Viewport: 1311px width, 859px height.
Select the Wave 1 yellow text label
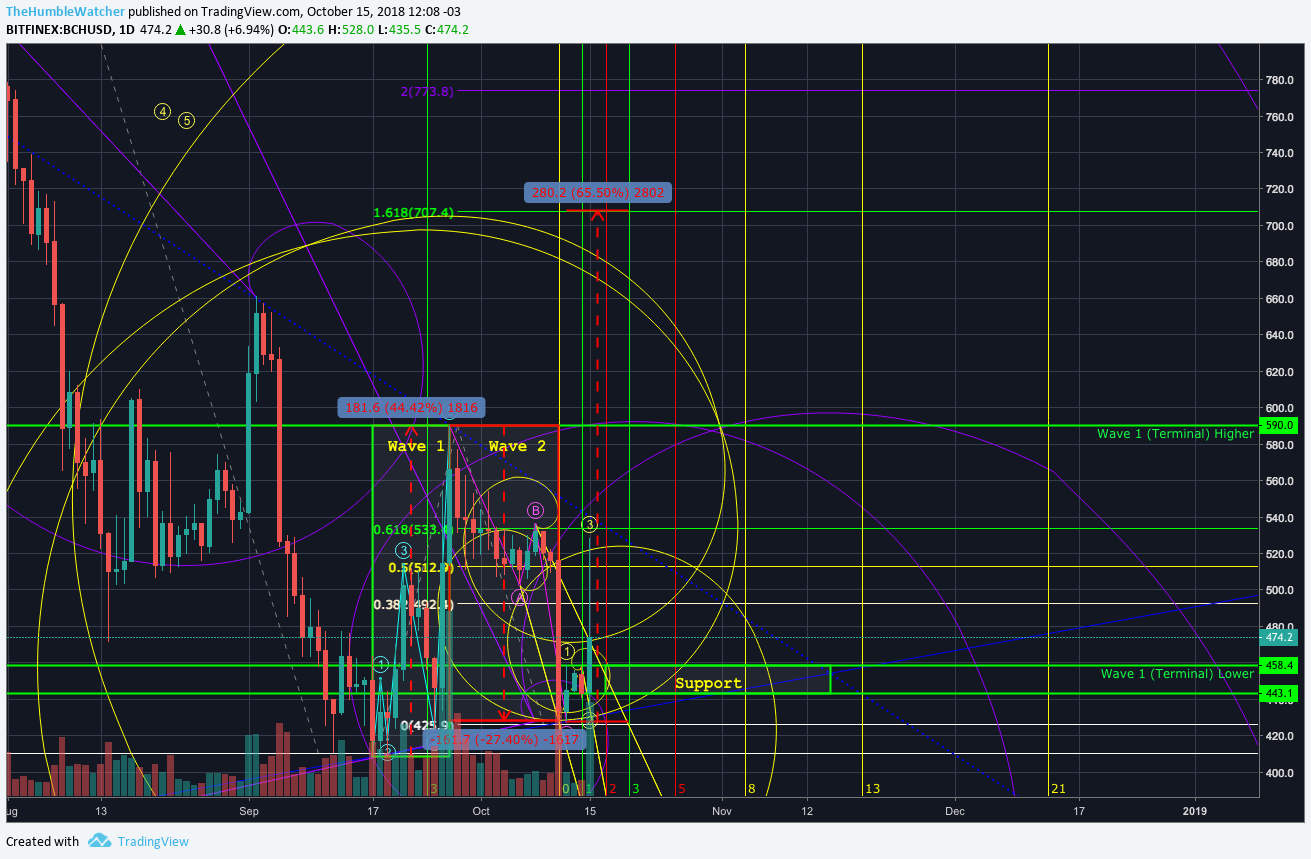point(416,446)
